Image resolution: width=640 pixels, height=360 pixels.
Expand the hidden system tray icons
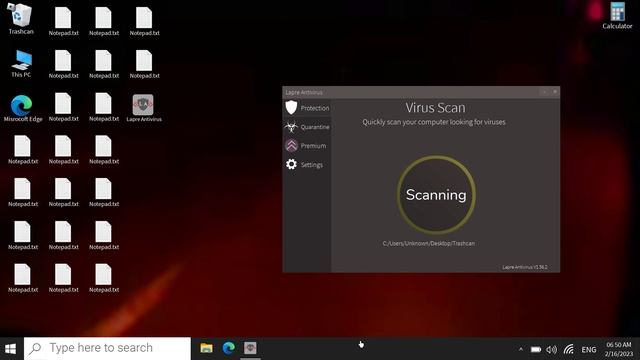[x=521, y=349]
